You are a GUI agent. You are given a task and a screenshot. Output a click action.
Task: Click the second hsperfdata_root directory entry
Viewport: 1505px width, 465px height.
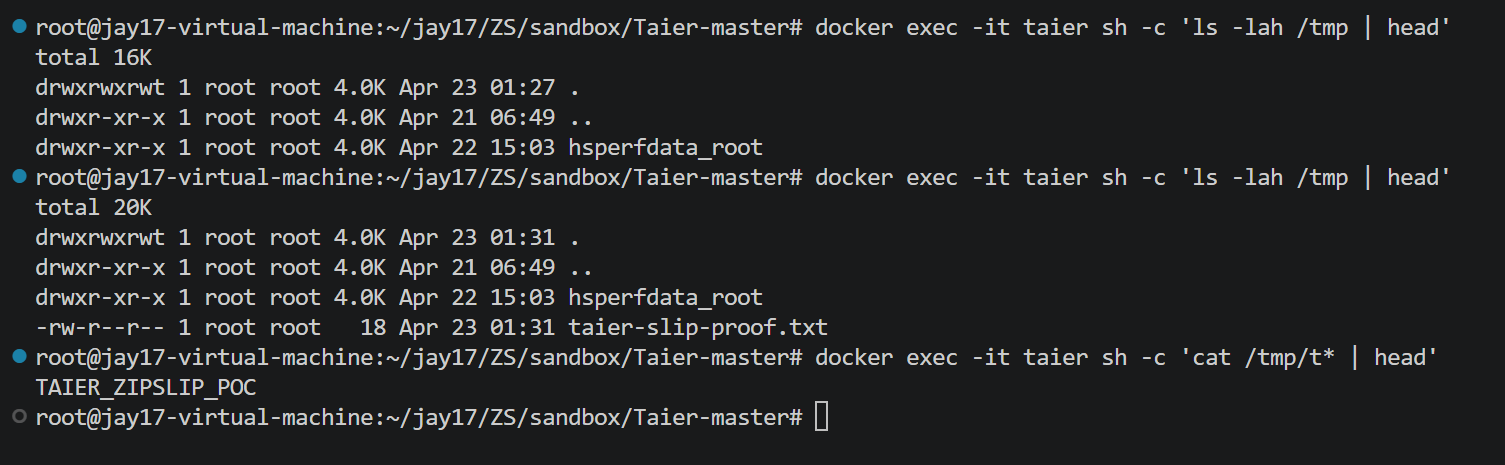(x=666, y=298)
